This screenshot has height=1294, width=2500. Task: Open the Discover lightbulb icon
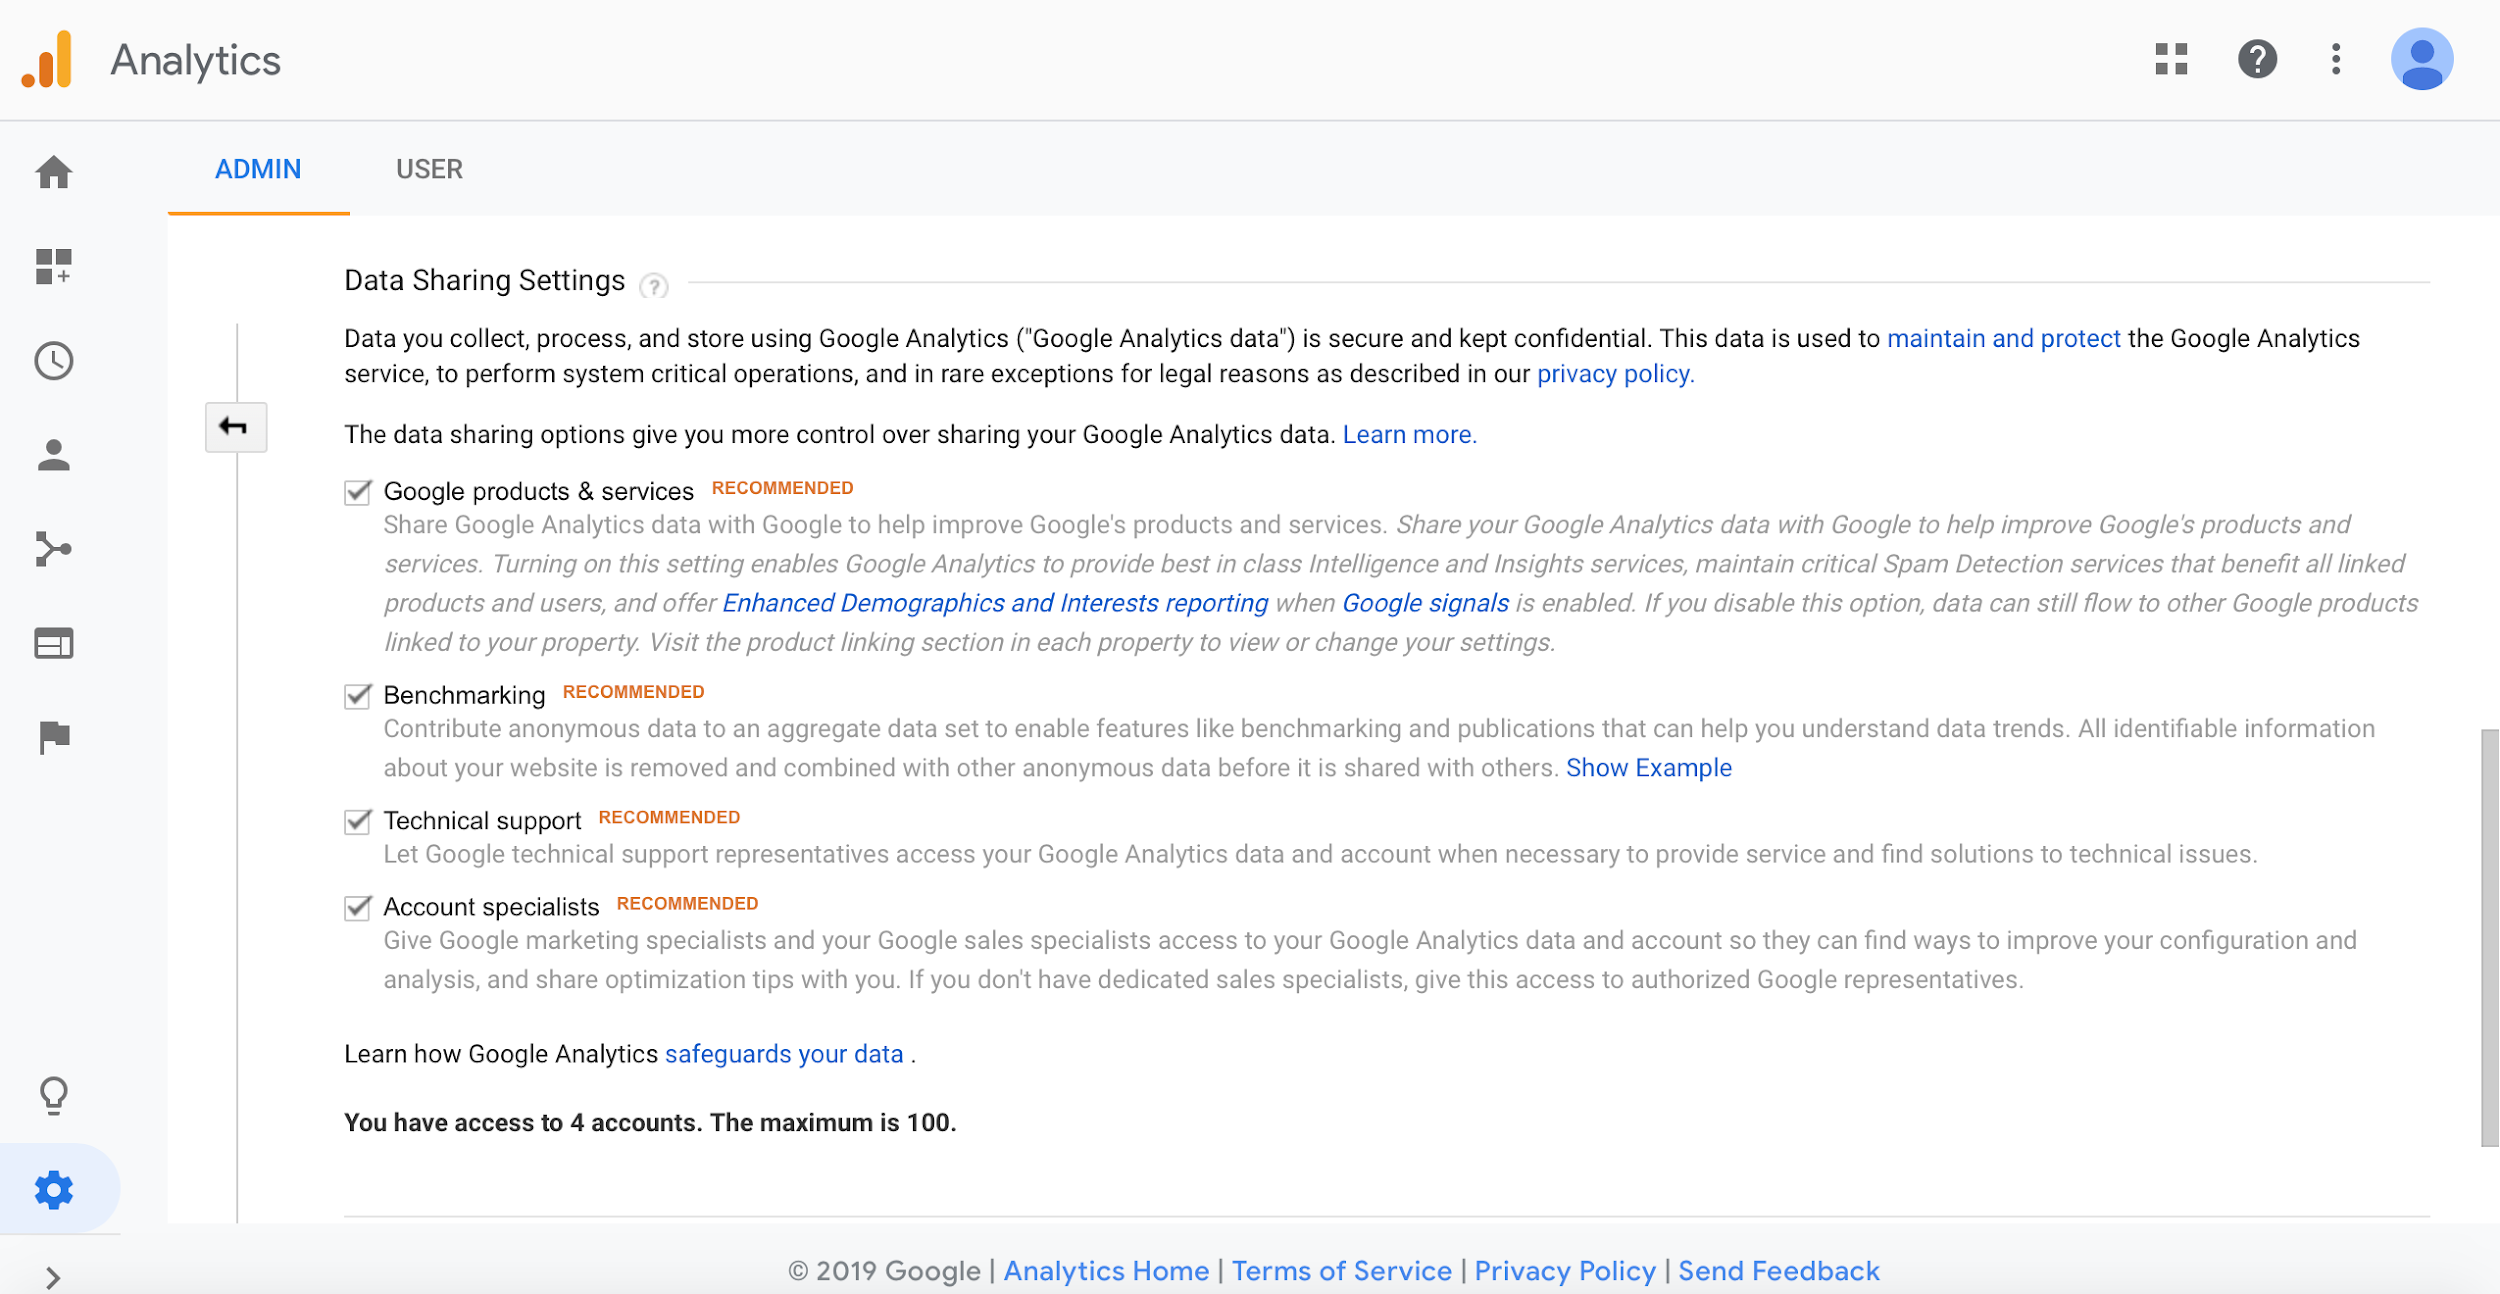(x=54, y=1096)
